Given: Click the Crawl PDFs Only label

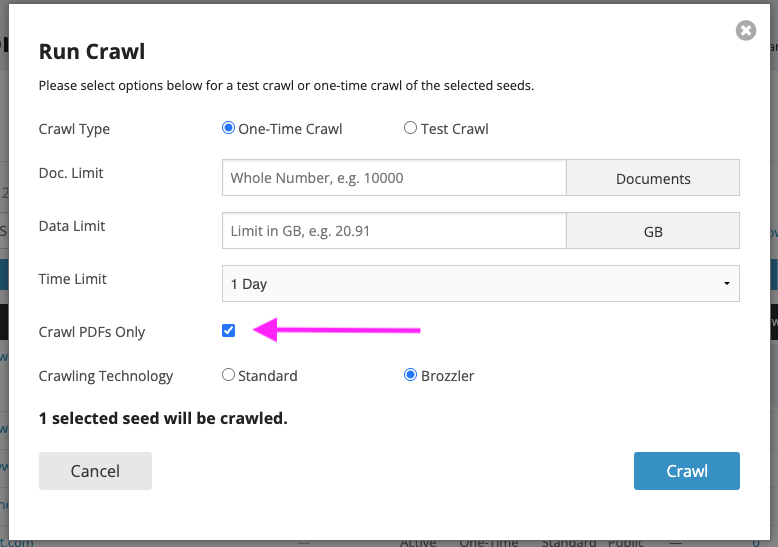Looking at the screenshot, I should tap(92, 332).
